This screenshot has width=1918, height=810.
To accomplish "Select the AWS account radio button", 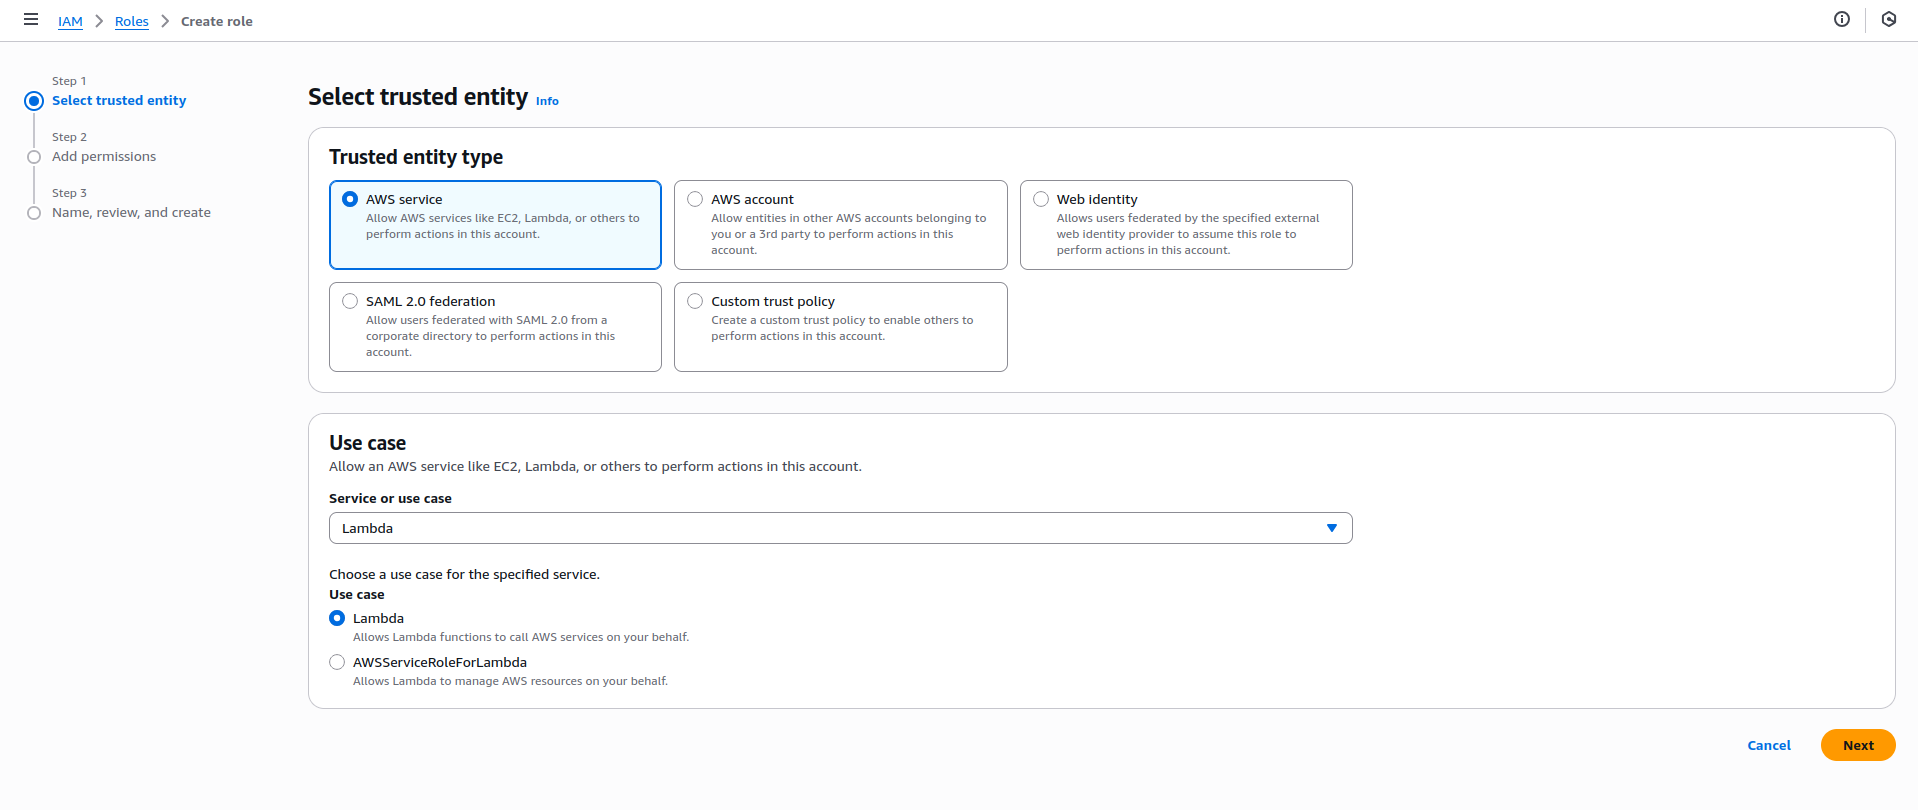I will coord(695,199).
